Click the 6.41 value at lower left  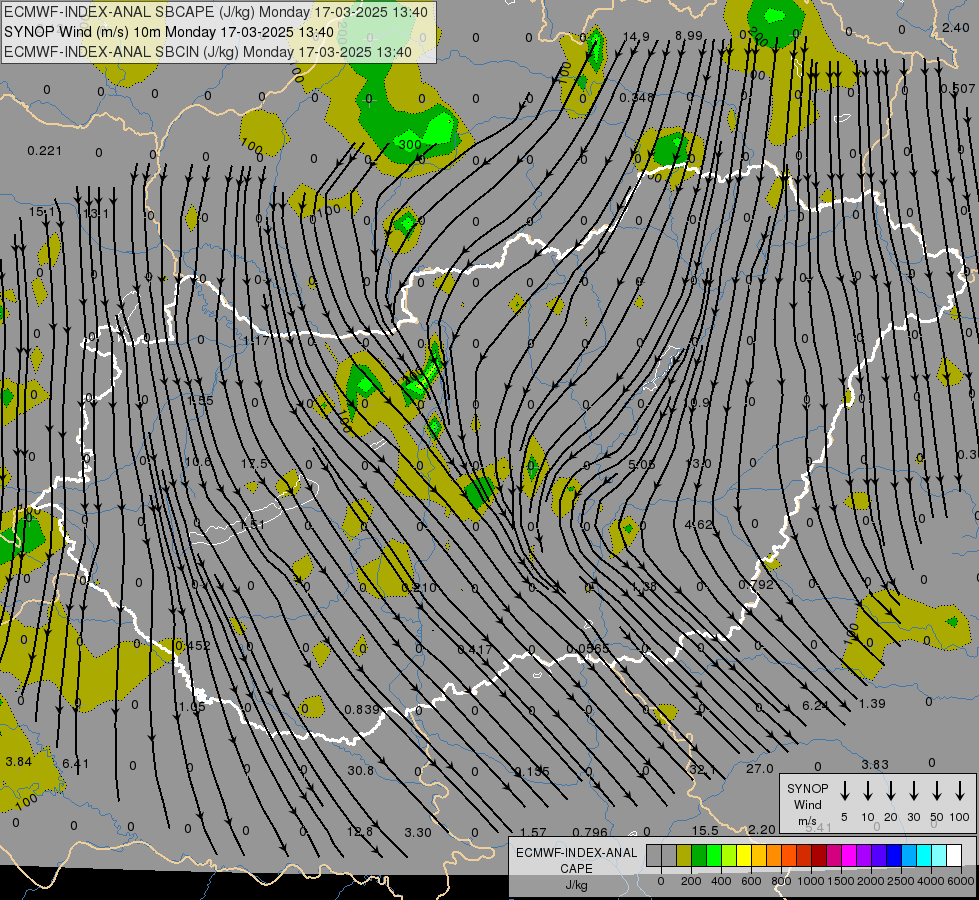pos(76,763)
